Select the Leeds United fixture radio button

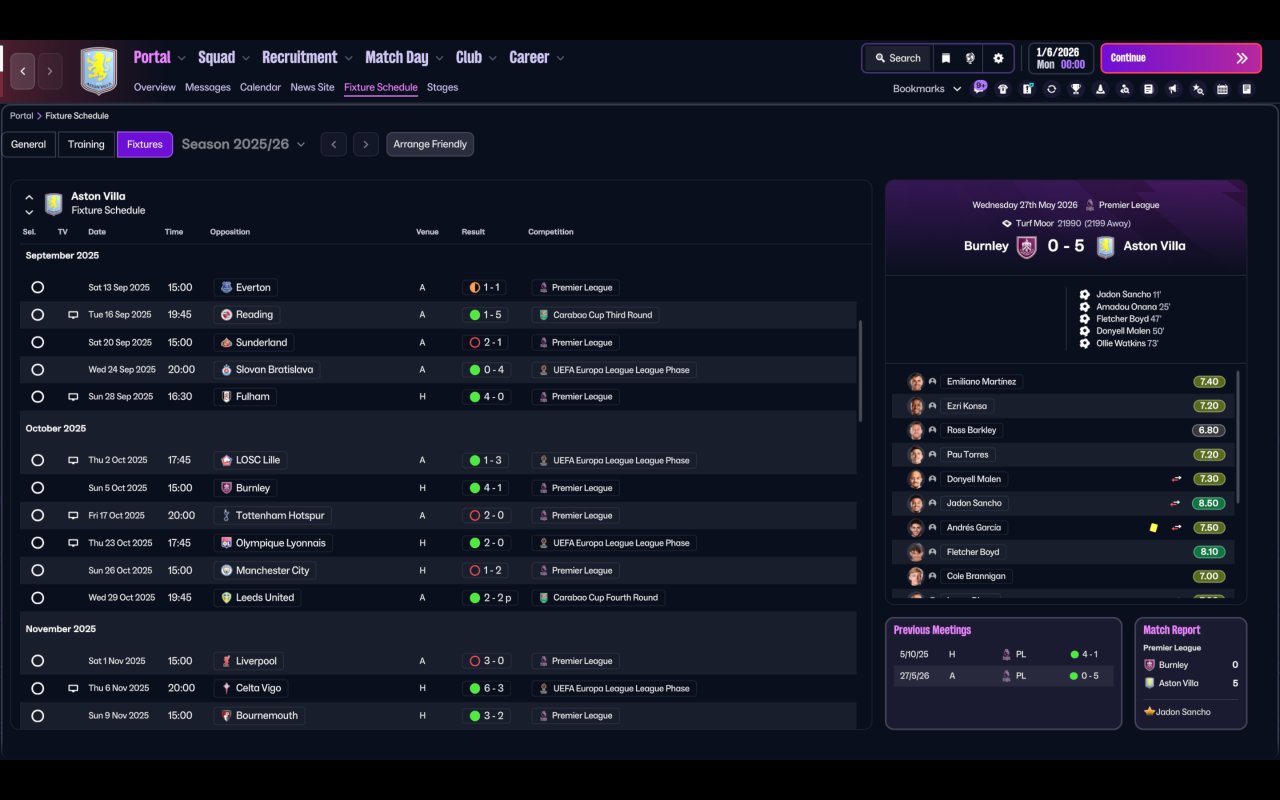tap(37, 598)
